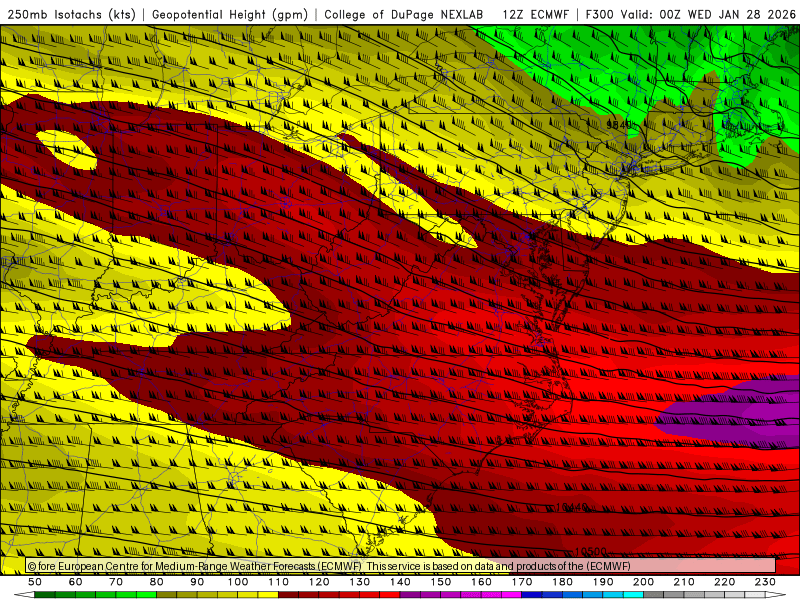Click the '10440' height contour label

point(572,507)
